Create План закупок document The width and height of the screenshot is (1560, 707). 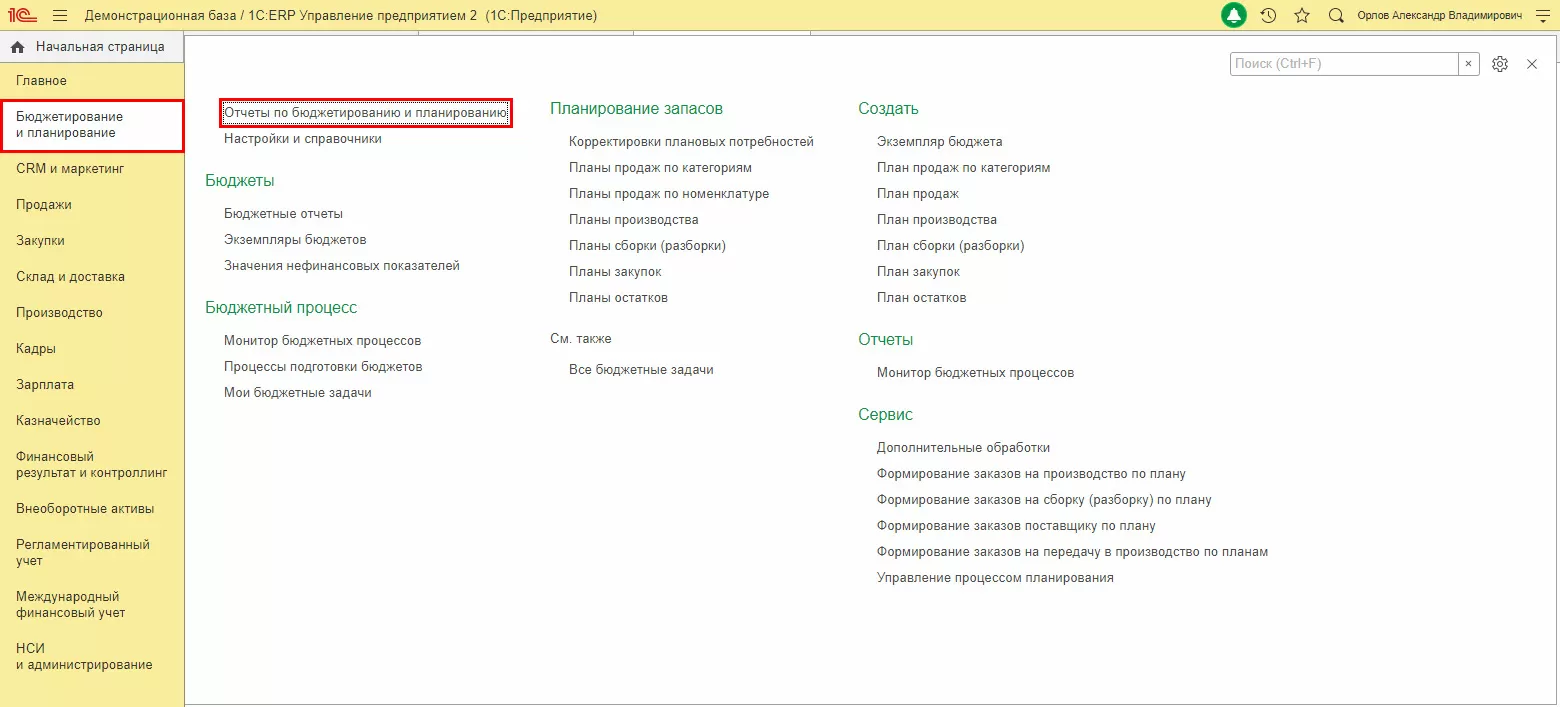[918, 272]
